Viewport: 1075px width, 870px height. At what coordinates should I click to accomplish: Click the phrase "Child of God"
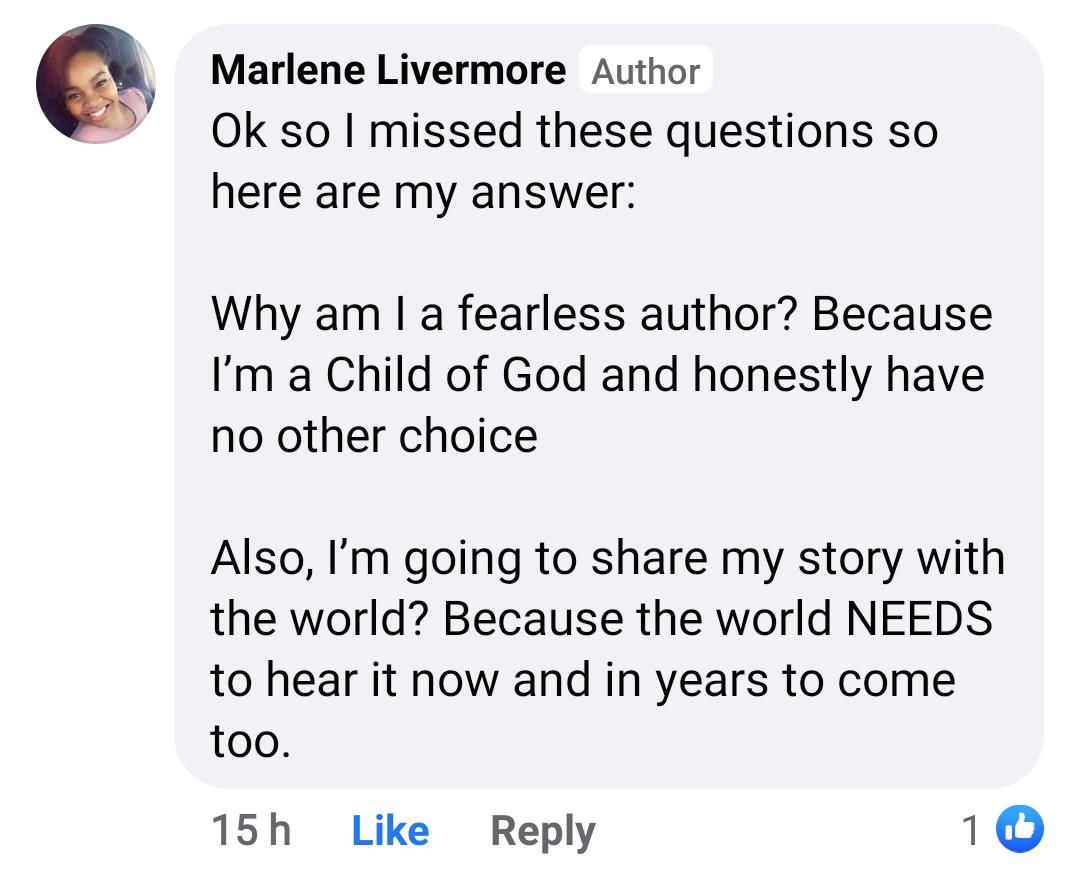[x=456, y=375]
